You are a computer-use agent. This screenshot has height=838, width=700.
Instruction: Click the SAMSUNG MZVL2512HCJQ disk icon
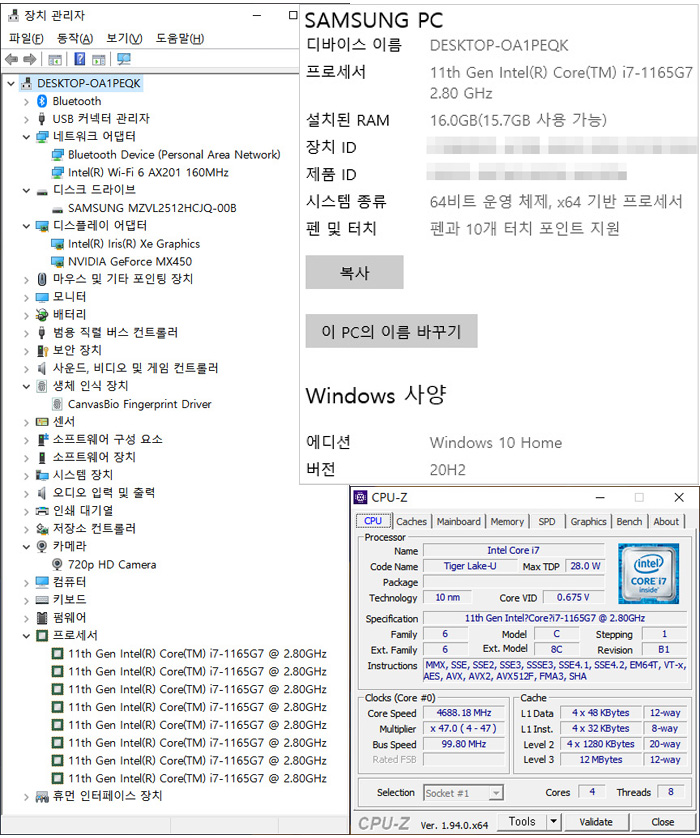[57, 208]
